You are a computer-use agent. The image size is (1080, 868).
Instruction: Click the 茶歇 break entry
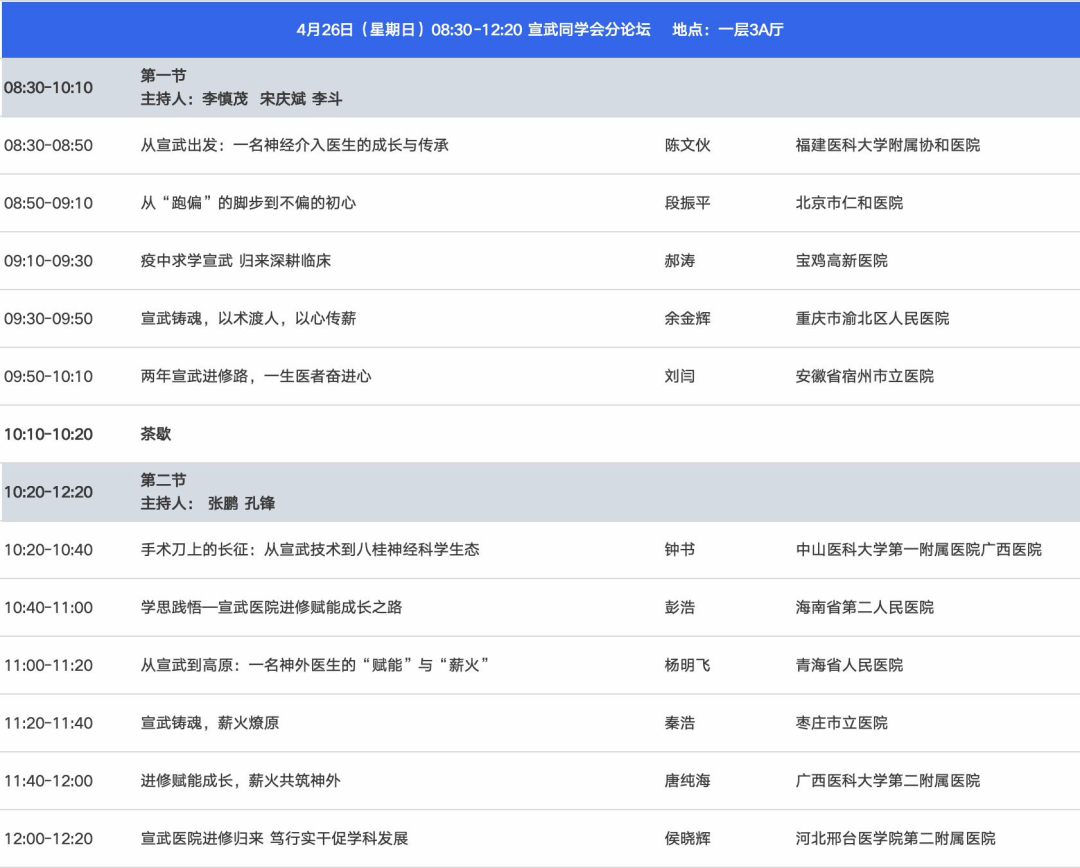(x=156, y=434)
